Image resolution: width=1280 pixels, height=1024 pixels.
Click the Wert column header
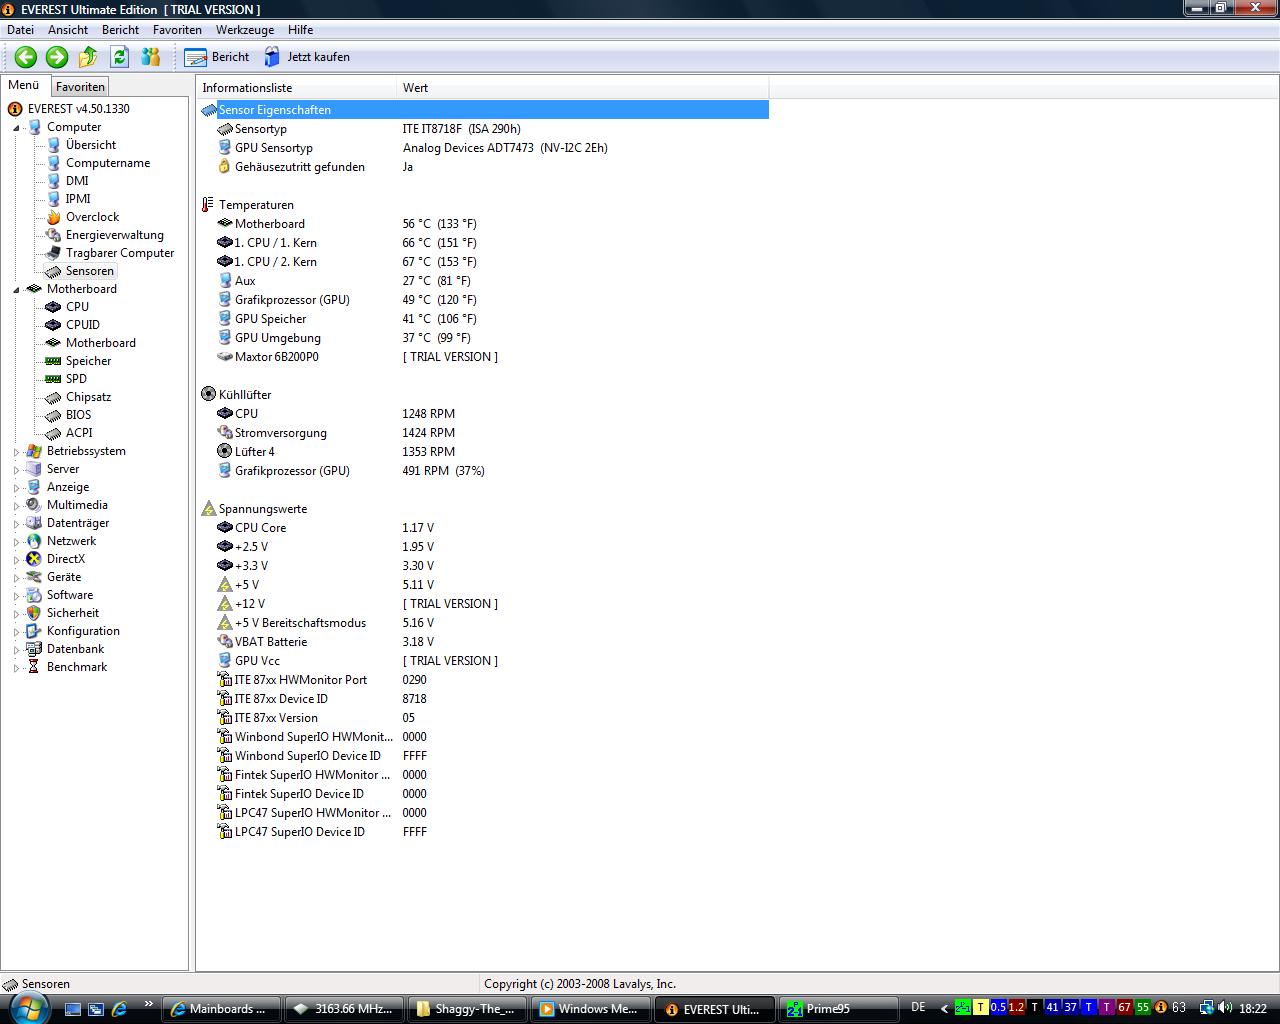(583, 88)
